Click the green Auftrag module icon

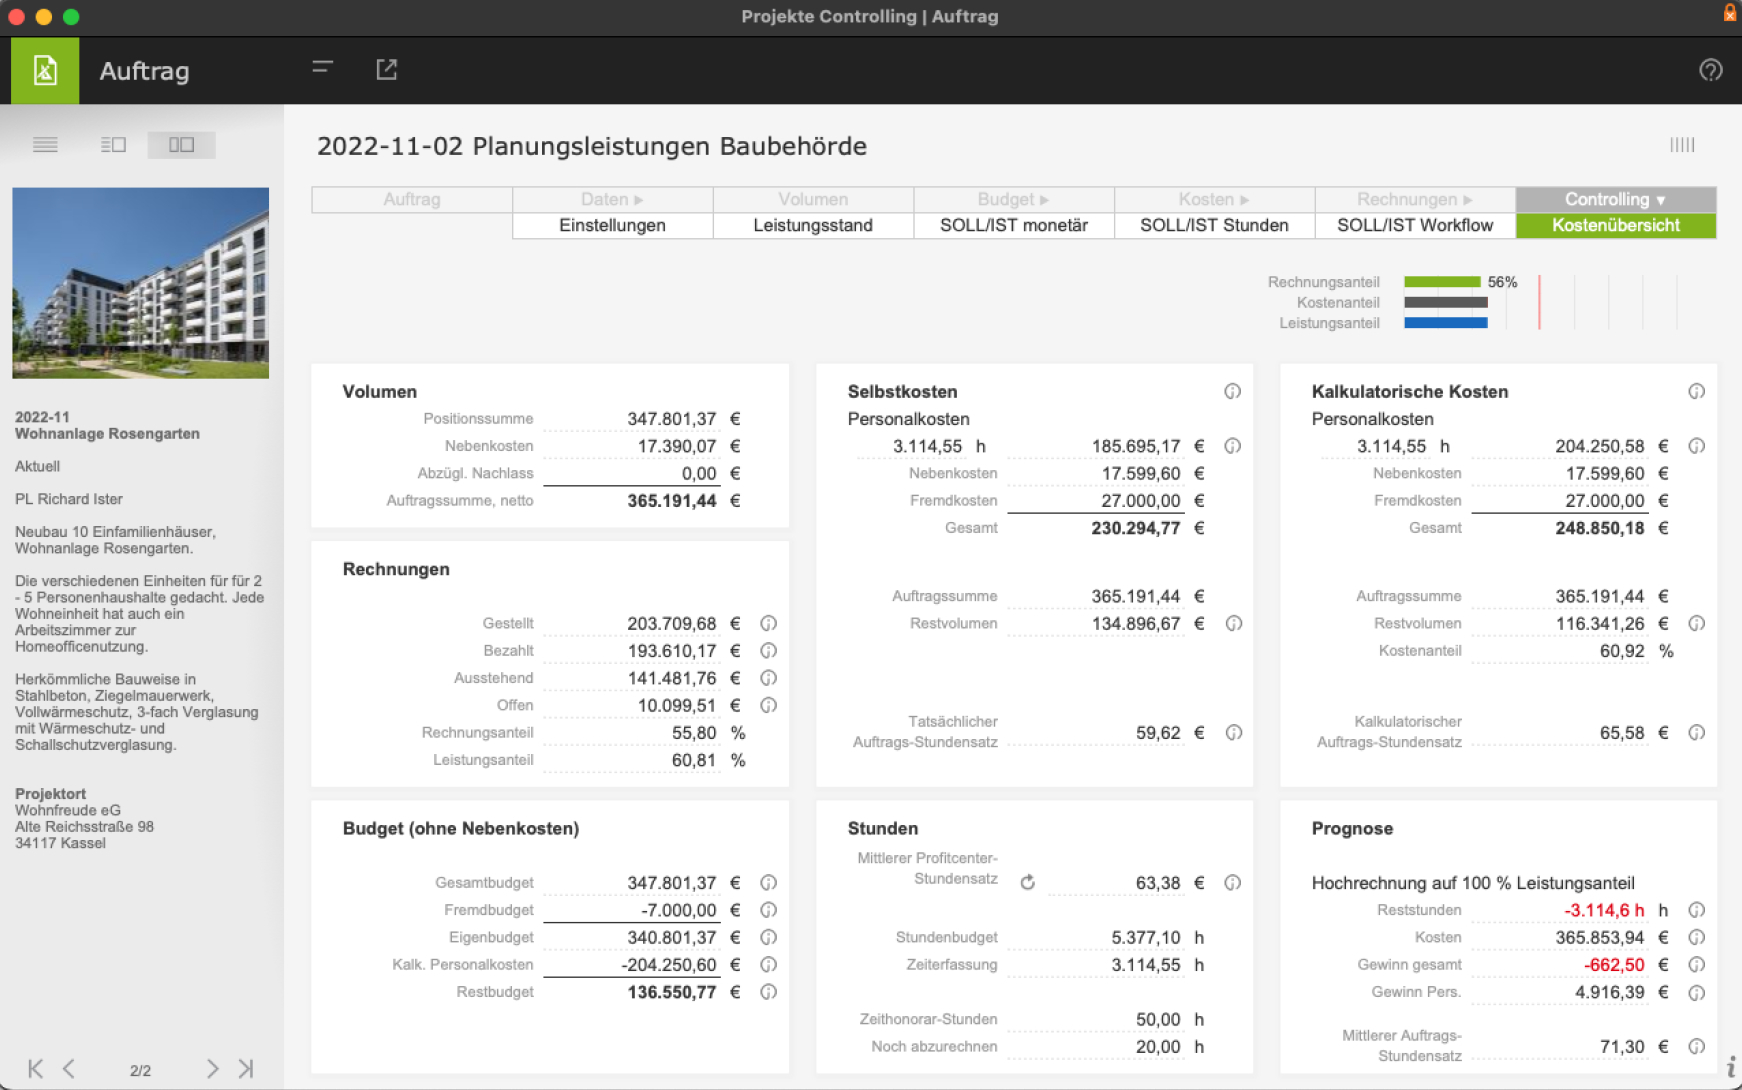pyautogui.click(x=45, y=71)
